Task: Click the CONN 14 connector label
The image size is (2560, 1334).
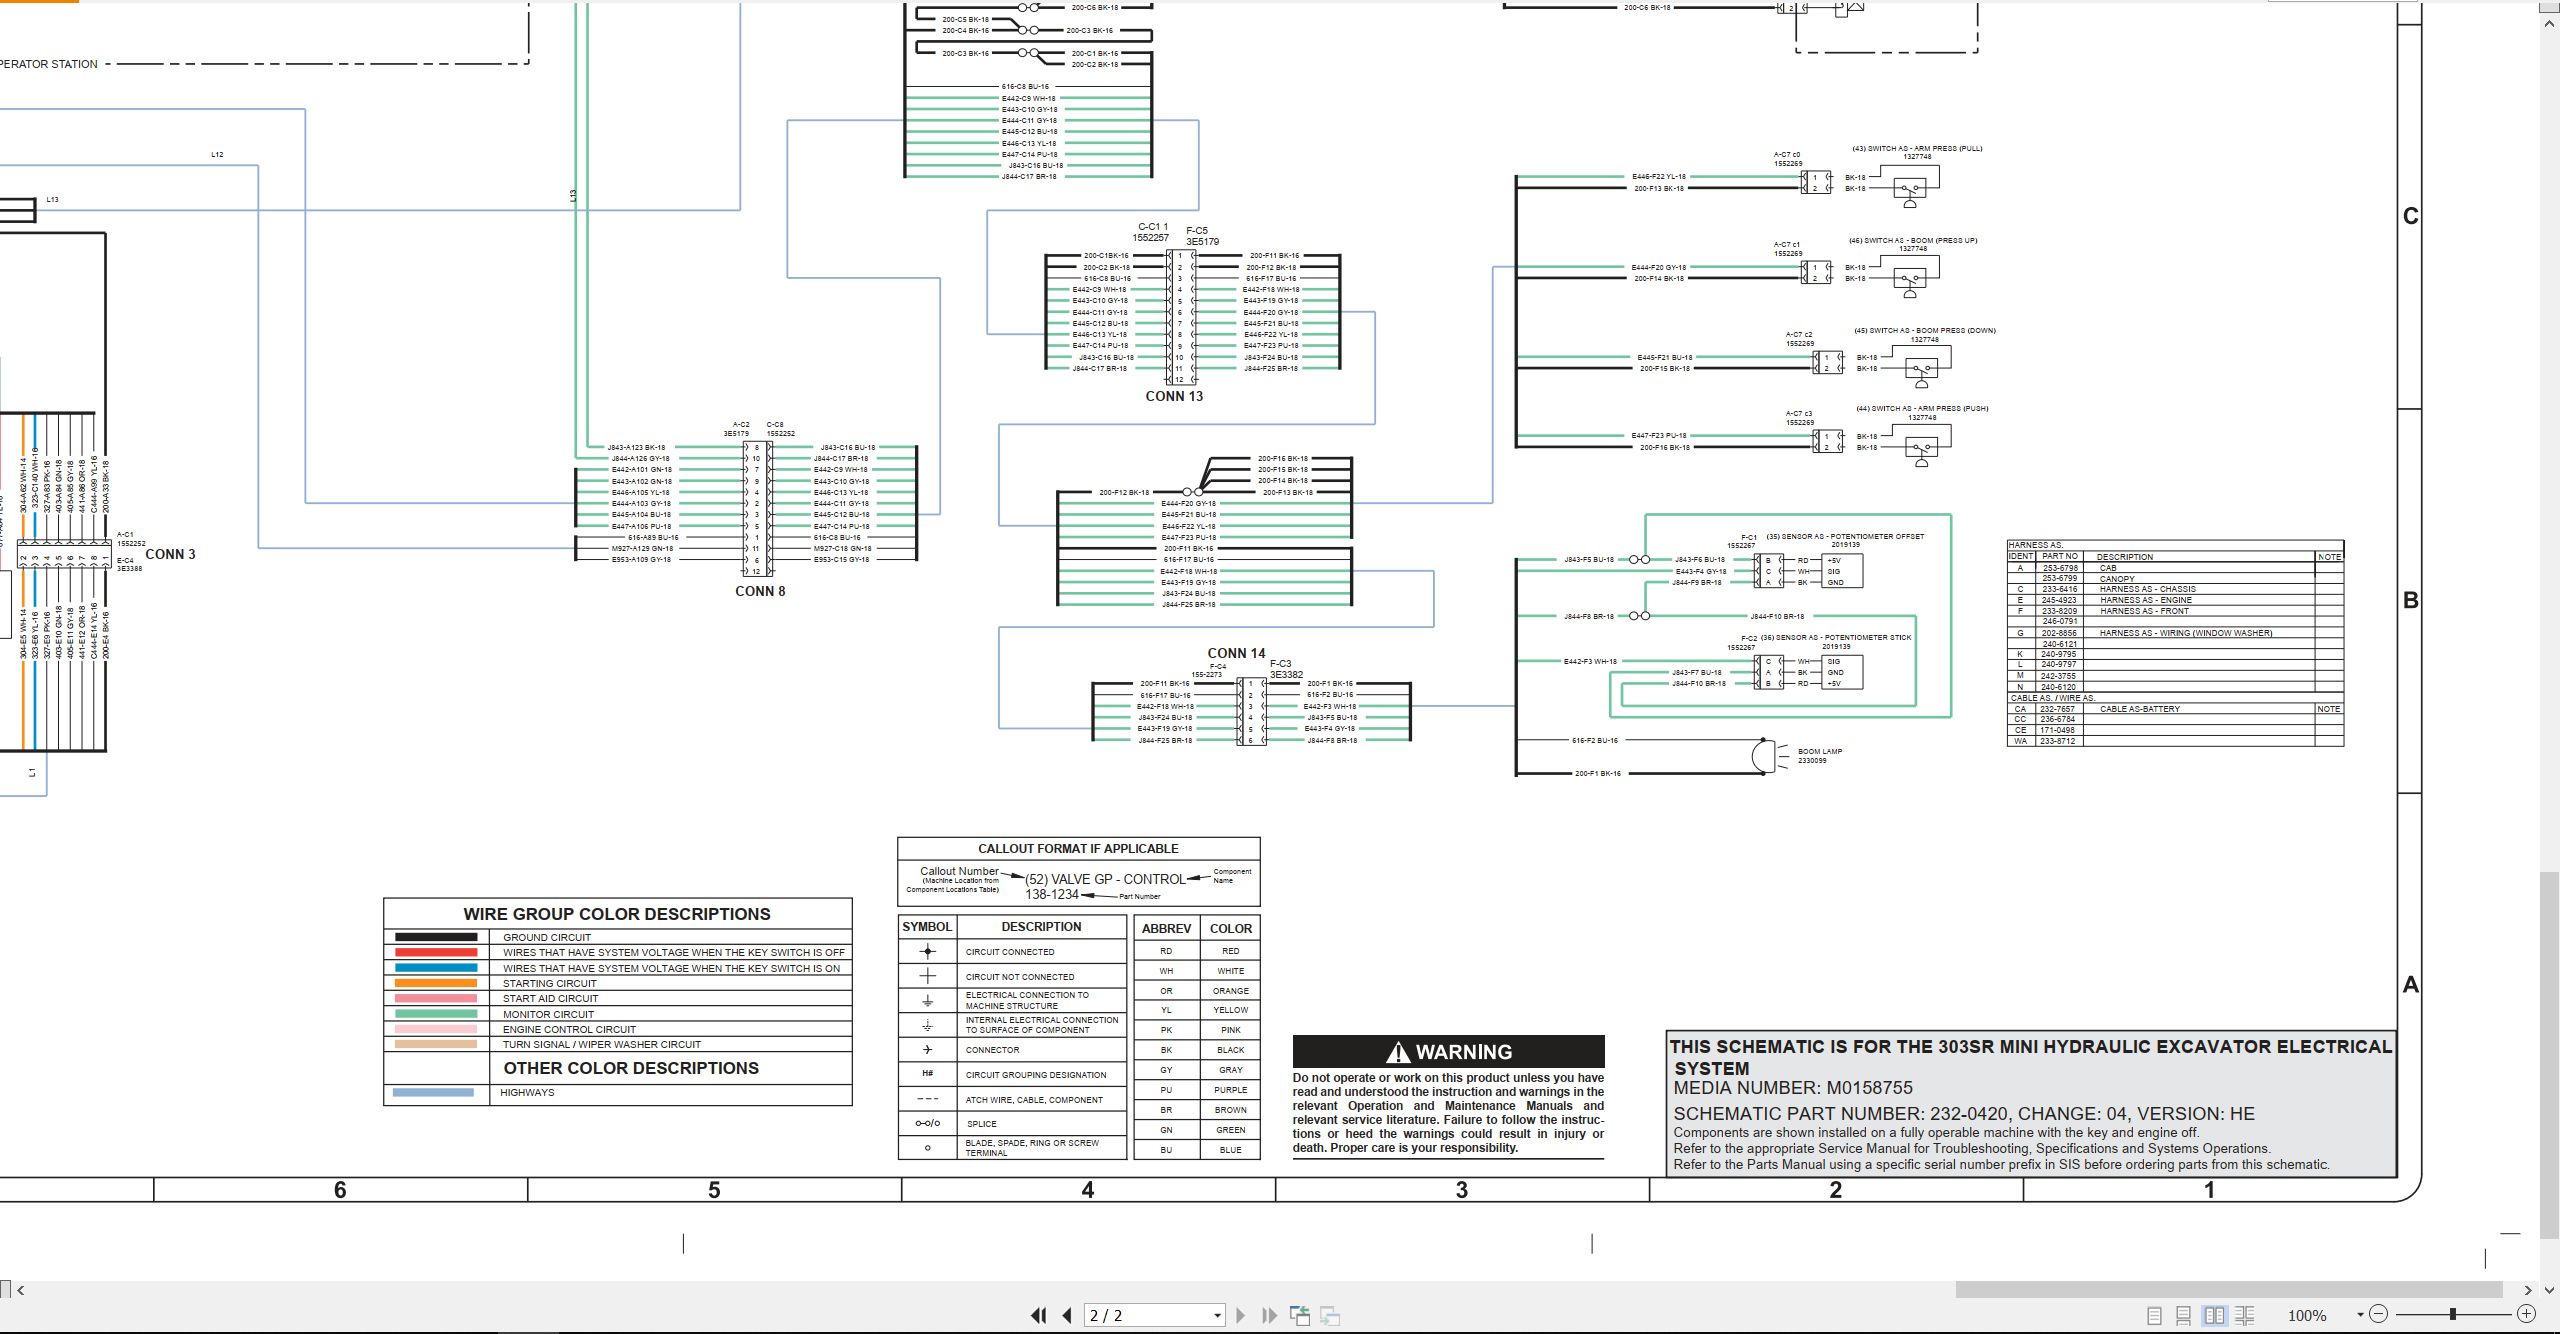Action: point(1236,653)
